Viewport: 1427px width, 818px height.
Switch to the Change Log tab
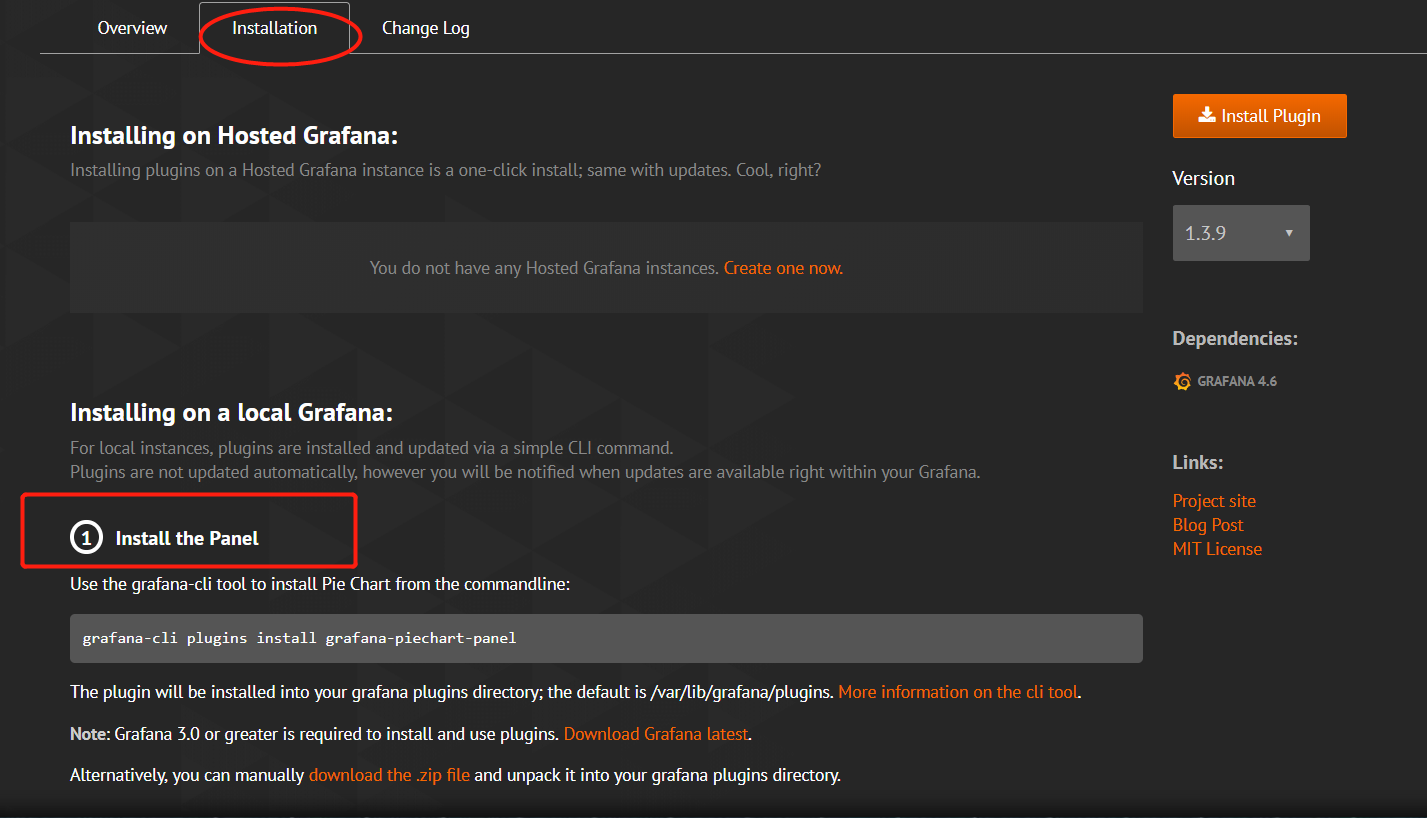coord(425,28)
